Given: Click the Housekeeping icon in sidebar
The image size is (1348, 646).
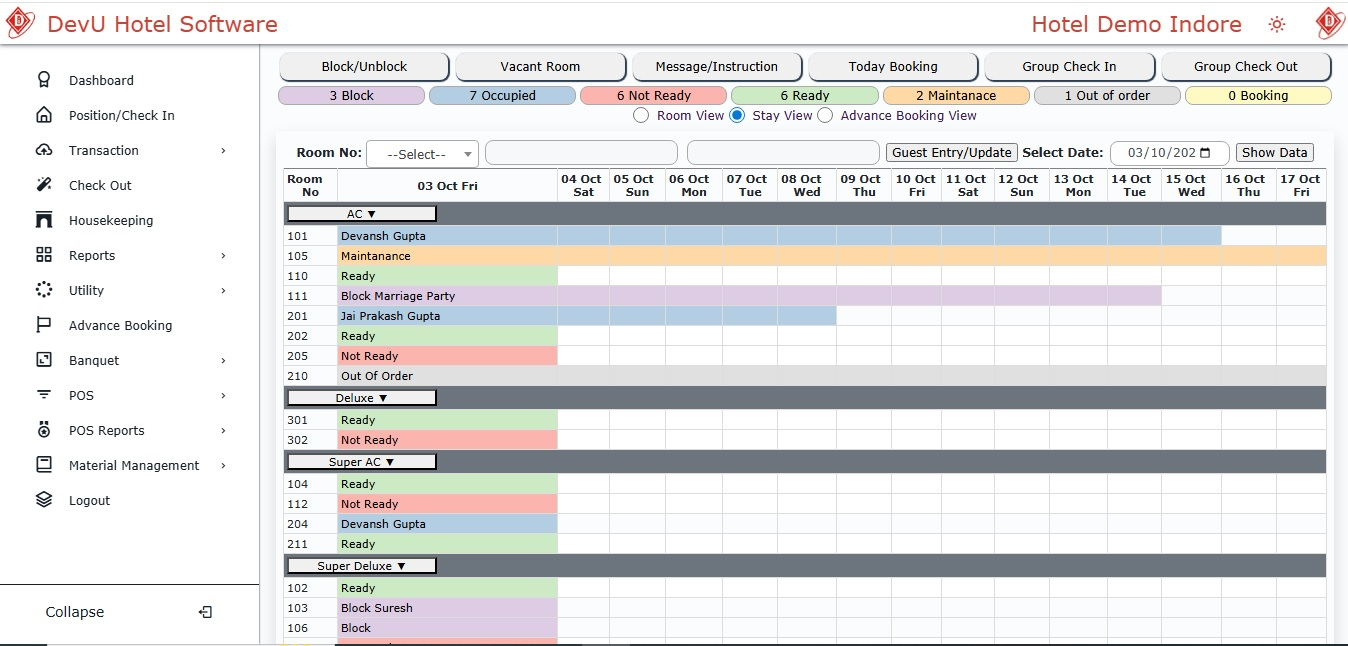Looking at the screenshot, I should pyautogui.click(x=44, y=220).
